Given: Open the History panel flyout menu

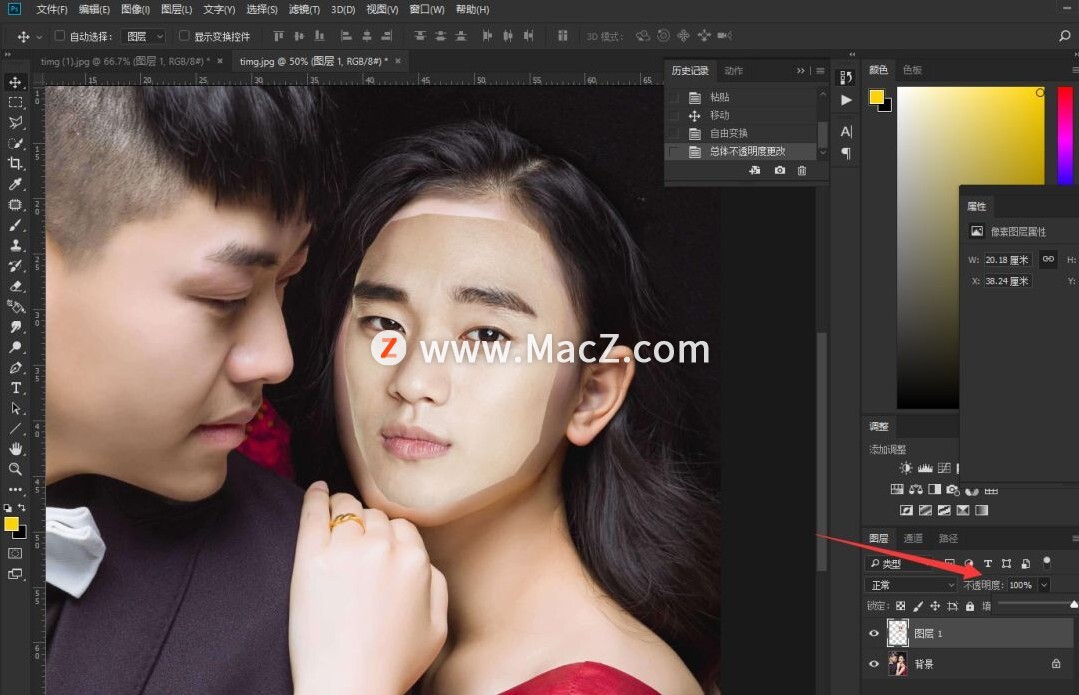Looking at the screenshot, I should (x=820, y=71).
